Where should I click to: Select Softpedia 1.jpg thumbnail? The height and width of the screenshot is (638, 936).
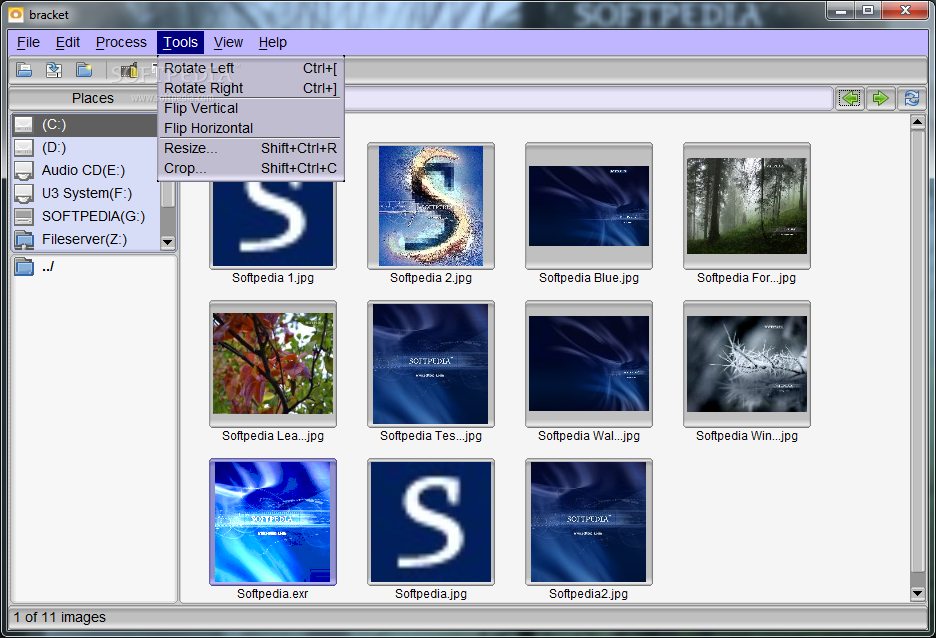[x=273, y=222]
